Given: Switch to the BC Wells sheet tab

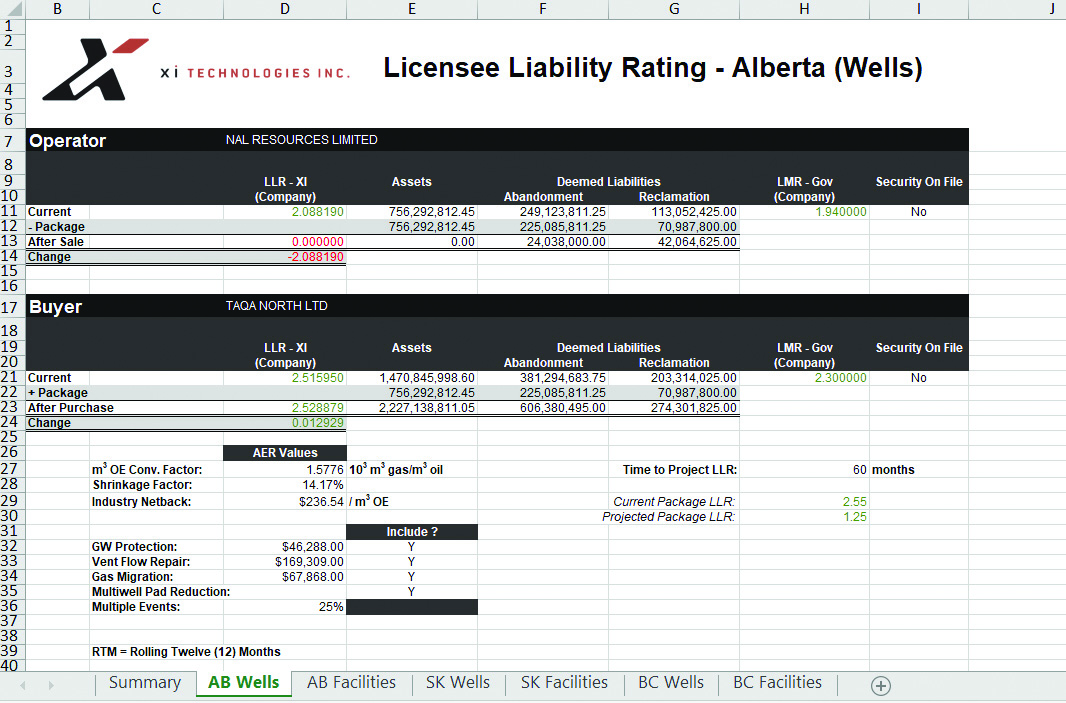Looking at the screenshot, I should (671, 683).
